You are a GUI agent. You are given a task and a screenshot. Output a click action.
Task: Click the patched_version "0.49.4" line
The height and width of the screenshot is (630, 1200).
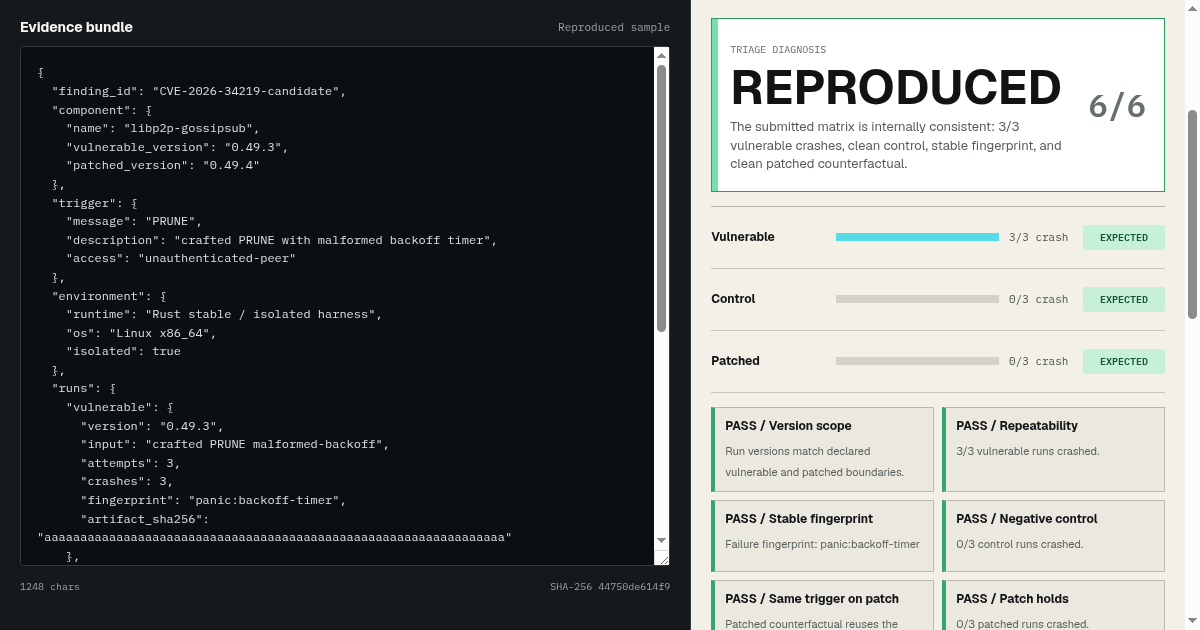click(163, 165)
